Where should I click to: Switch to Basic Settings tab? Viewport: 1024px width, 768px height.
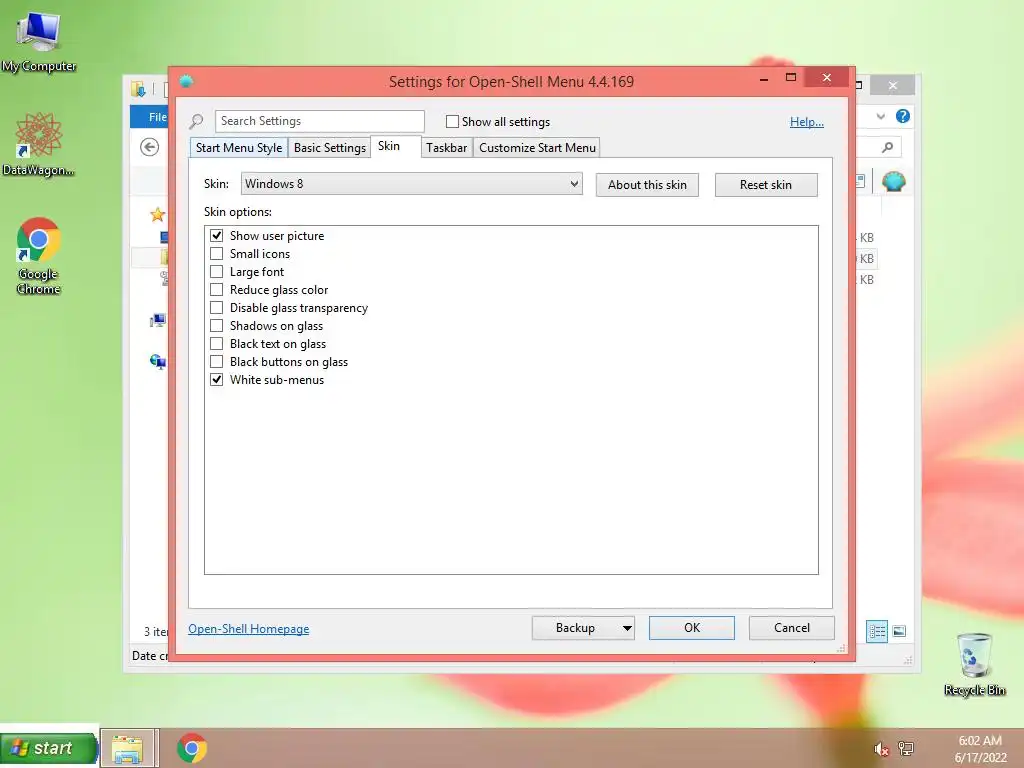click(x=330, y=148)
